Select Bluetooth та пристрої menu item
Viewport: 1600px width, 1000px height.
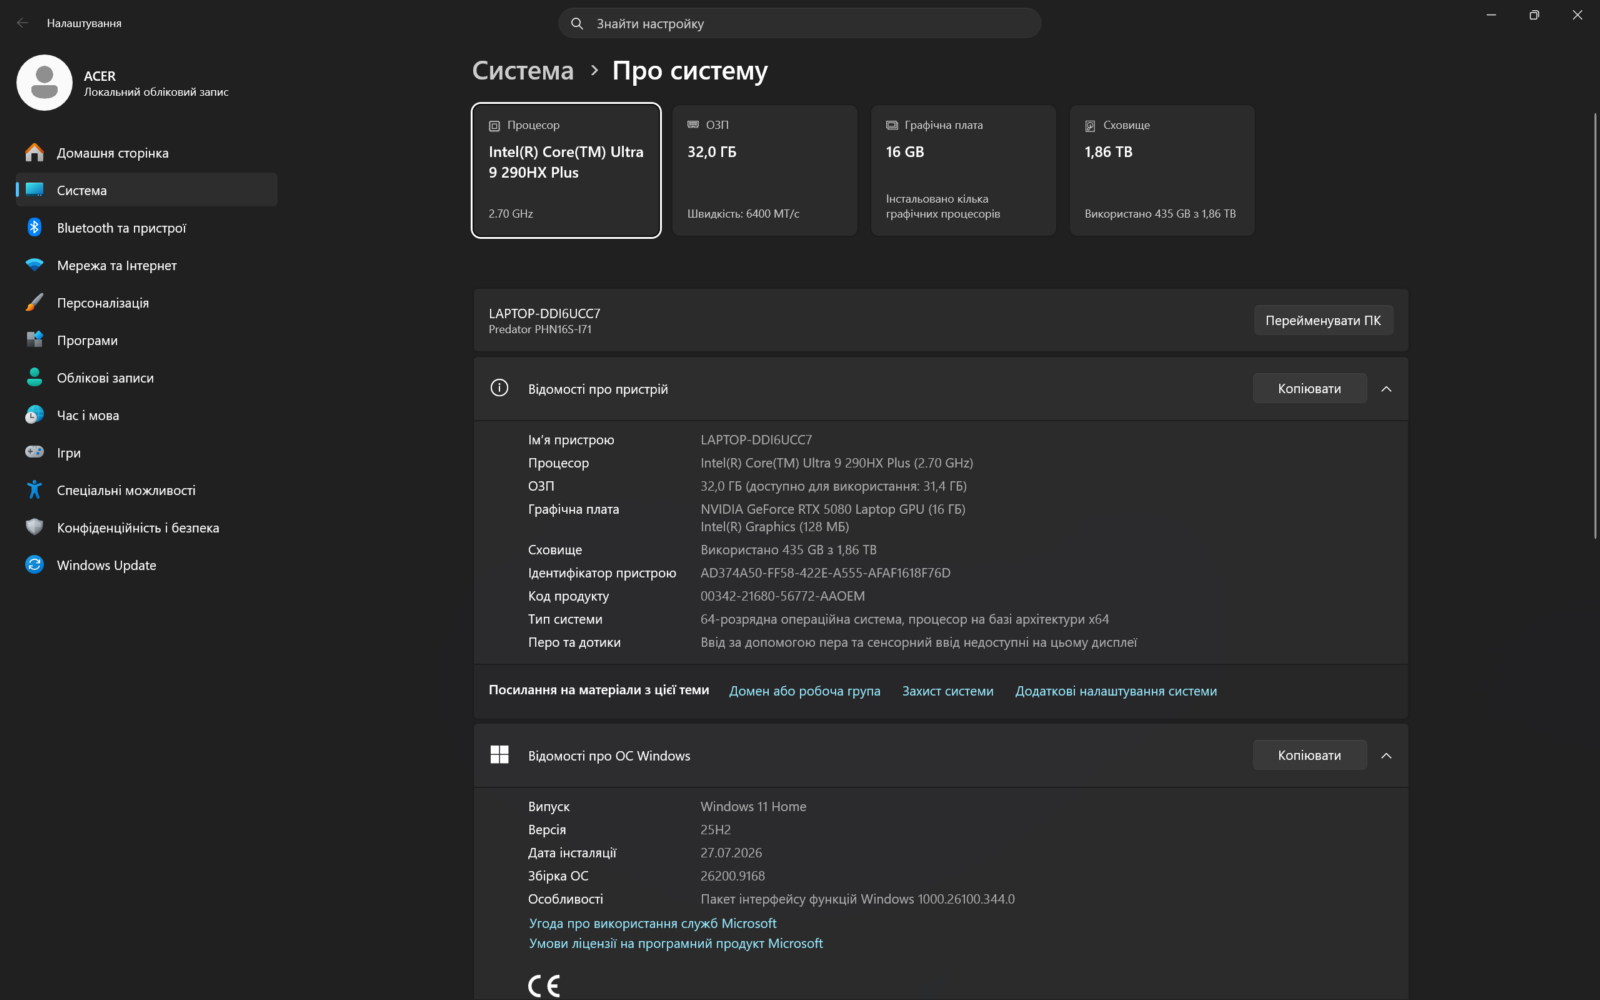(x=146, y=228)
